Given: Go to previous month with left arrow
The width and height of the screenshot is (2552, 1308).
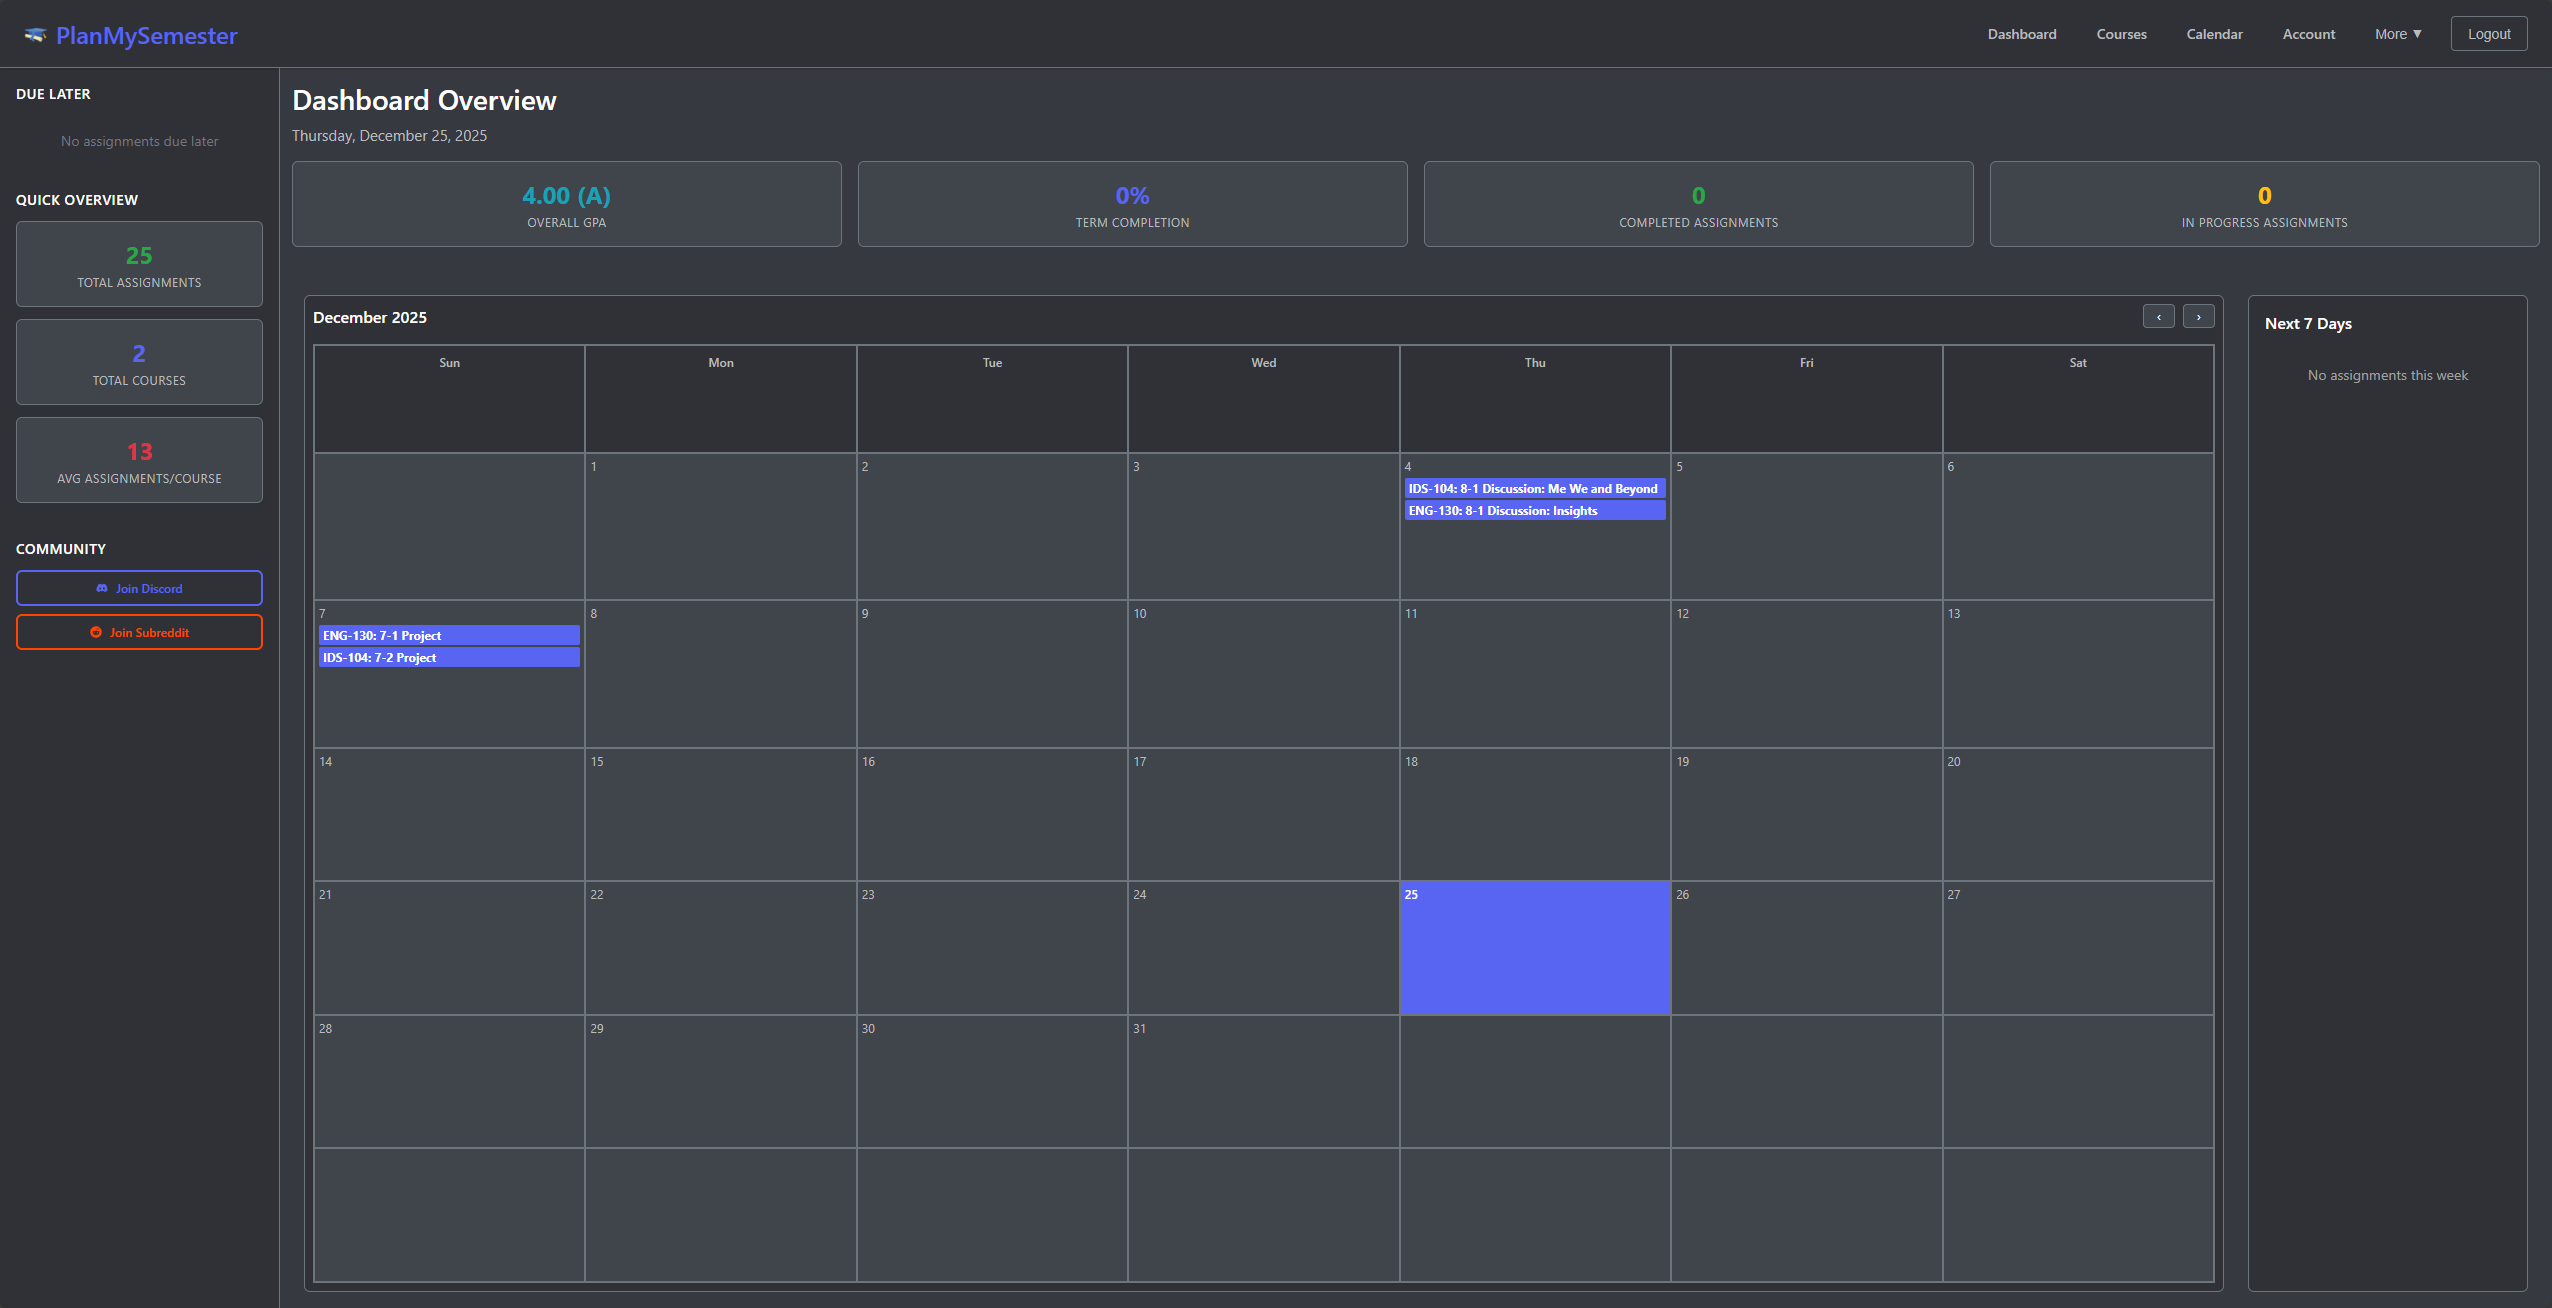Looking at the screenshot, I should 2160,316.
